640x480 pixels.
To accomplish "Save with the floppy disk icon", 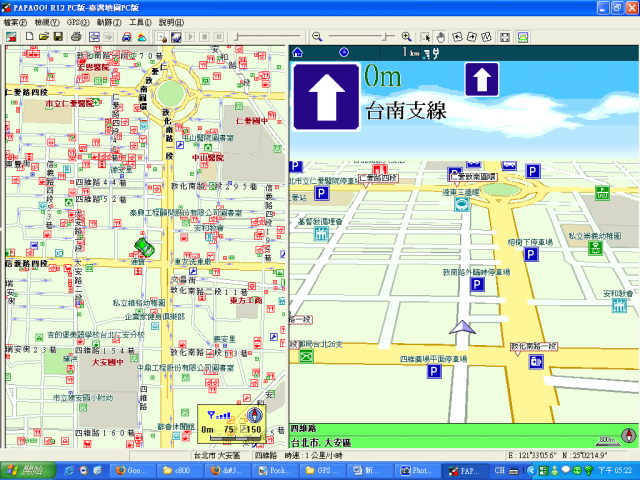I will pyautogui.click(x=58, y=37).
